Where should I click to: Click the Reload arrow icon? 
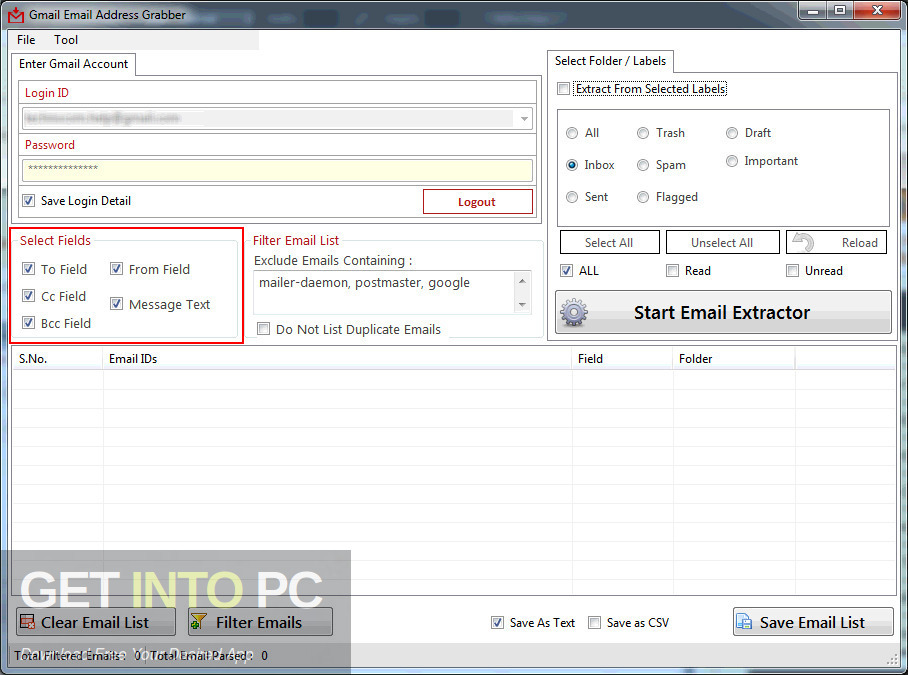tap(804, 242)
